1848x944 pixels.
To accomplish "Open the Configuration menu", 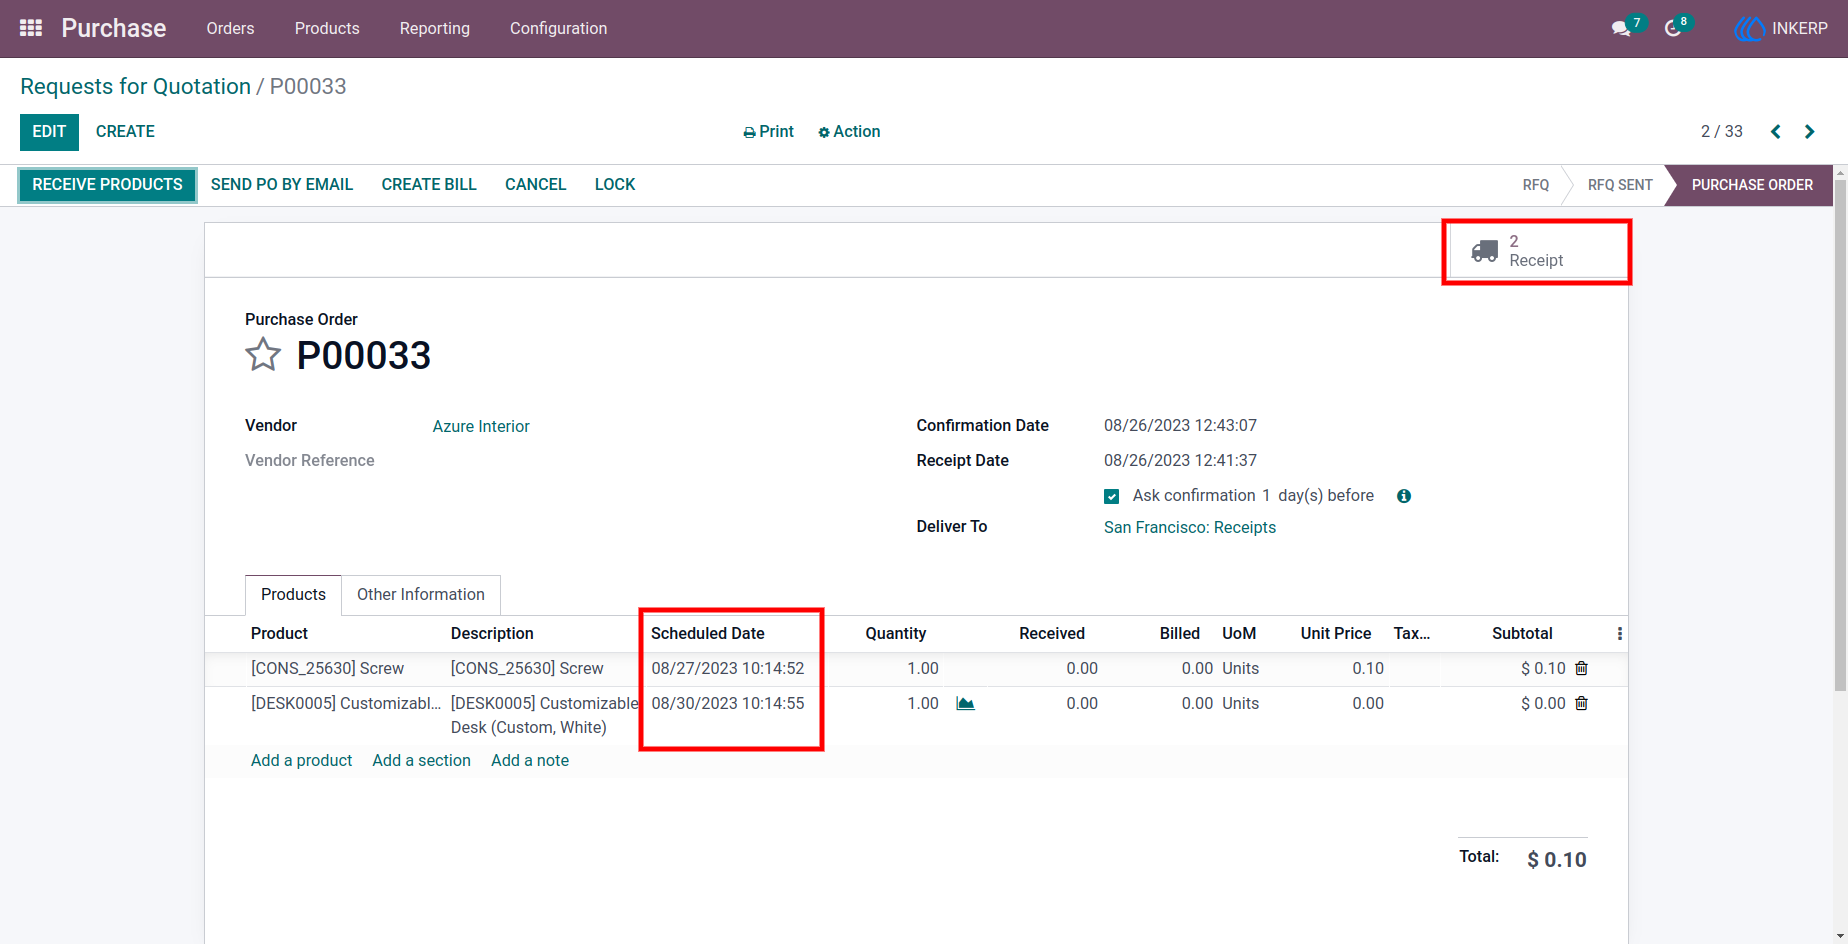I will 558,28.
